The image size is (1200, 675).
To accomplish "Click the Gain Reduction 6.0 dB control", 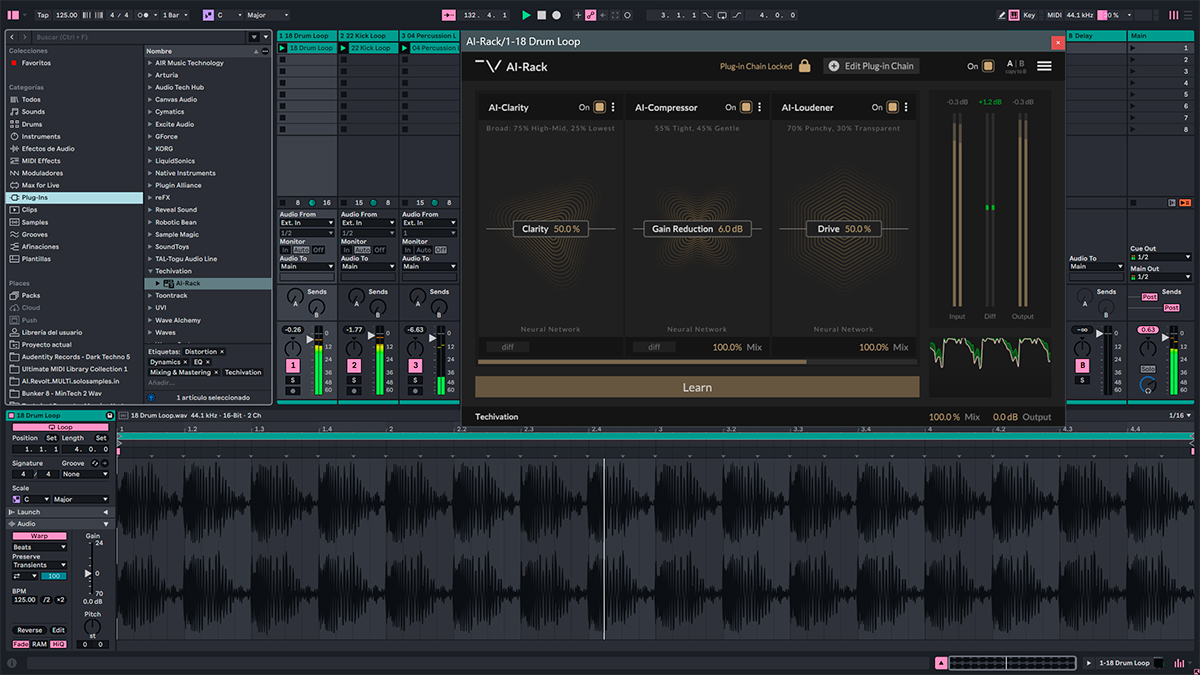I will click(x=697, y=229).
